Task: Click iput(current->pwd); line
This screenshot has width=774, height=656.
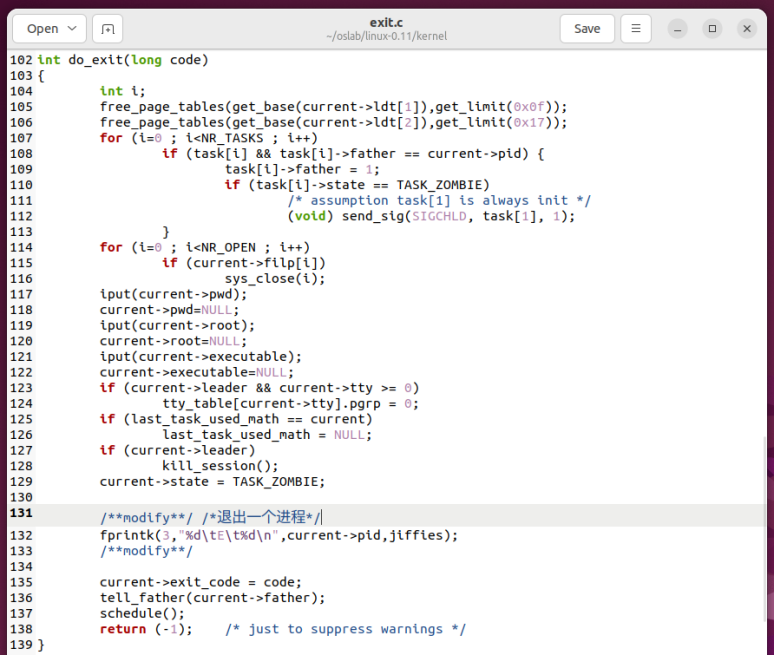Action: (x=173, y=295)
